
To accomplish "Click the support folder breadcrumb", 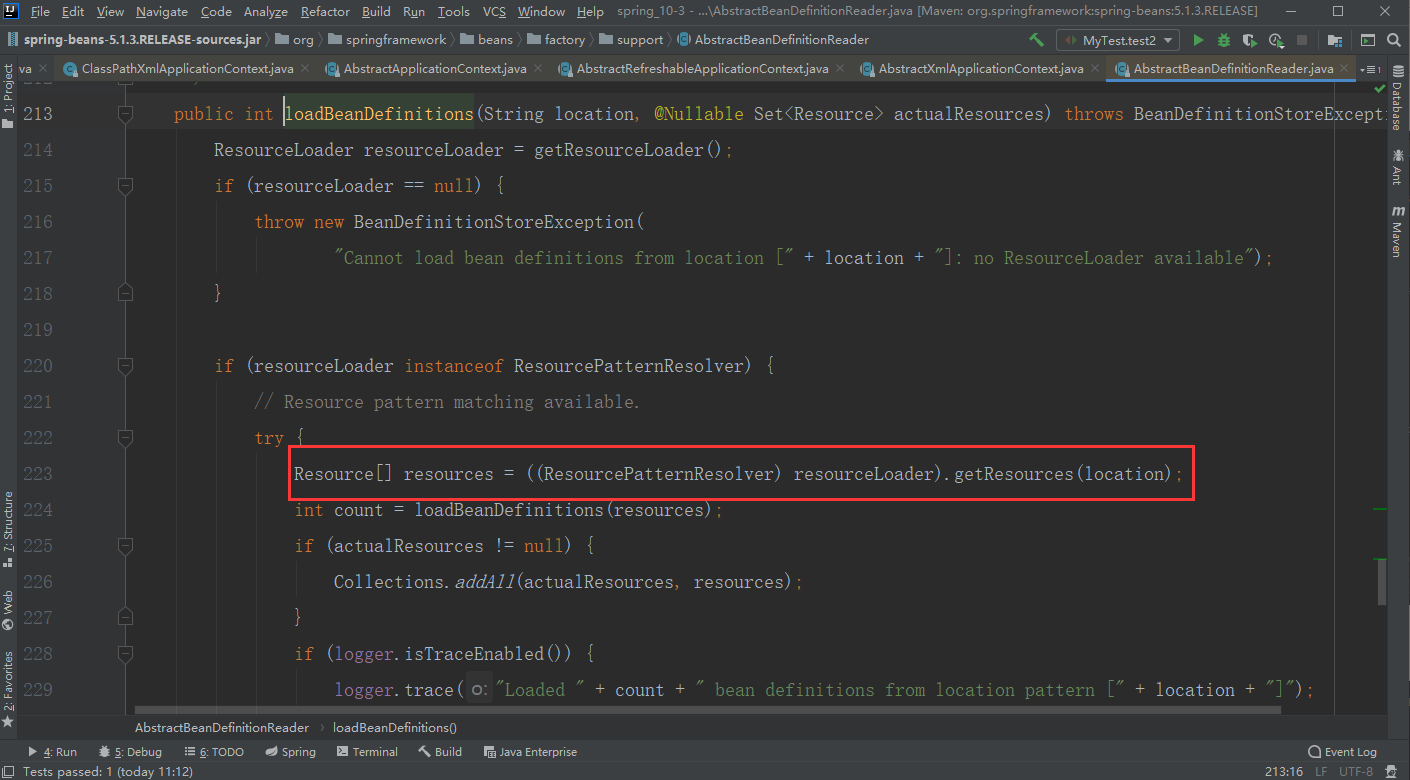I will pos(630,40).
